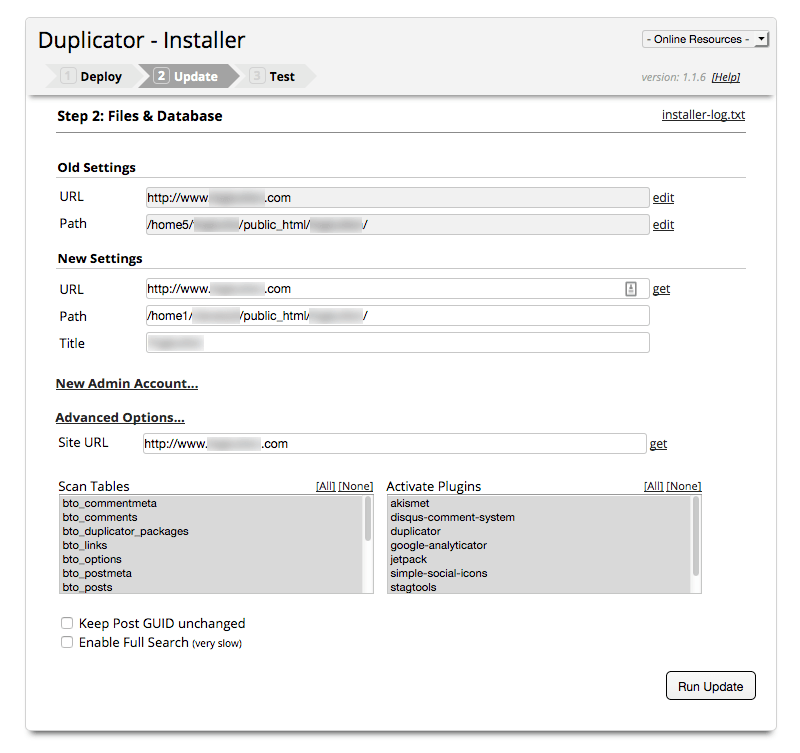The width and height of the screenshot is (800, 753).
Task: Click edit next to the Old Settings URL
Action: pyautogui.click(x=663, y=198)
